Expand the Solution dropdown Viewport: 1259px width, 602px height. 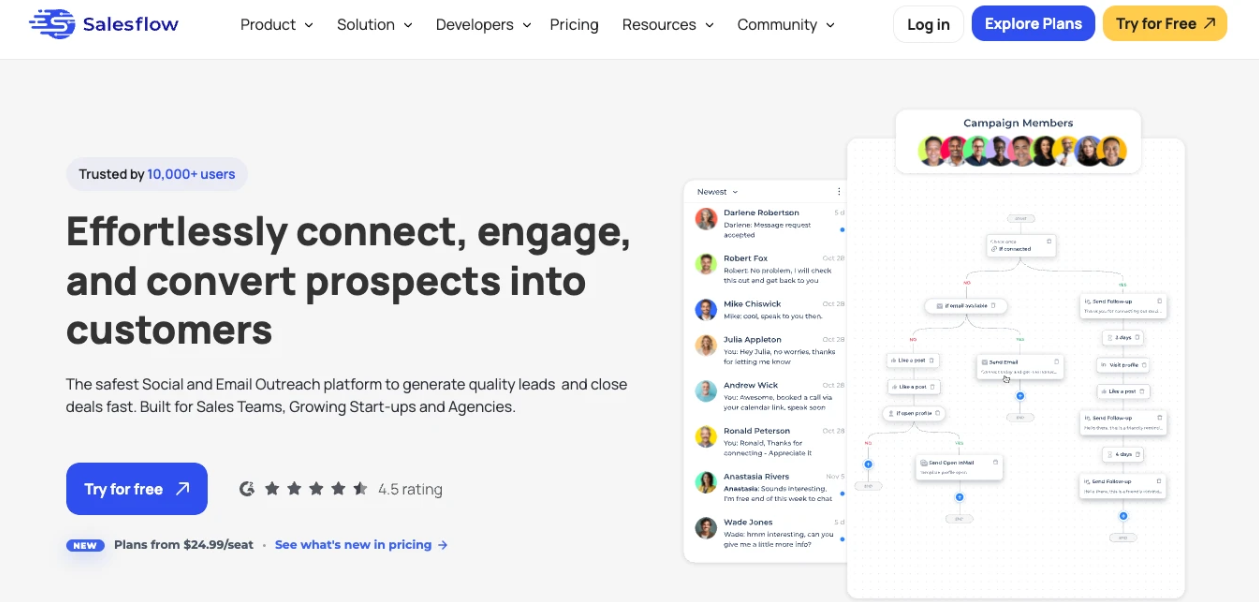tap(375, 24)
